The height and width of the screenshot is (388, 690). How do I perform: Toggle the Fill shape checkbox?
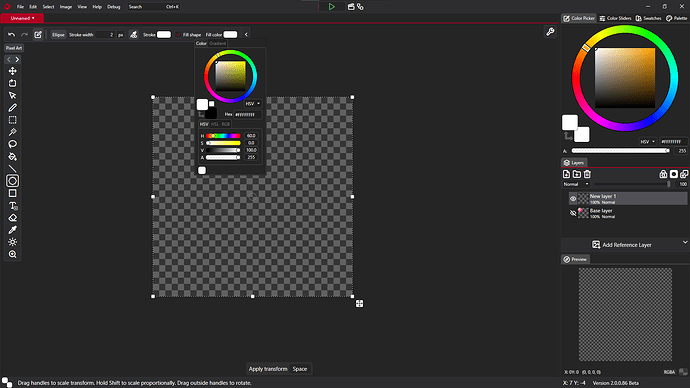[x=178, y=35]
